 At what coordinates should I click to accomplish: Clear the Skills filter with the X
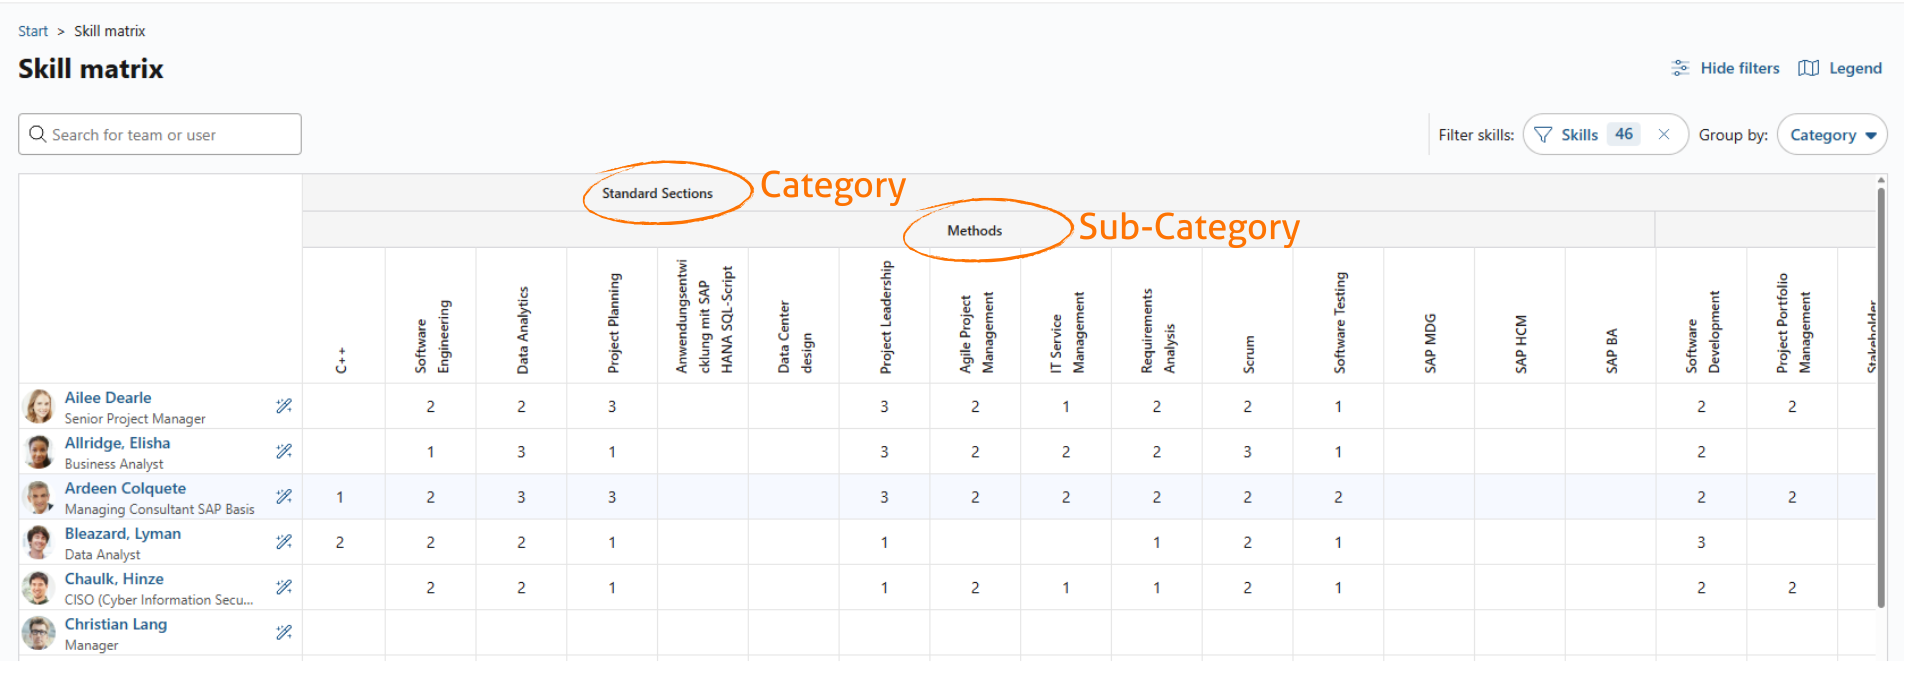(1664, 134)
